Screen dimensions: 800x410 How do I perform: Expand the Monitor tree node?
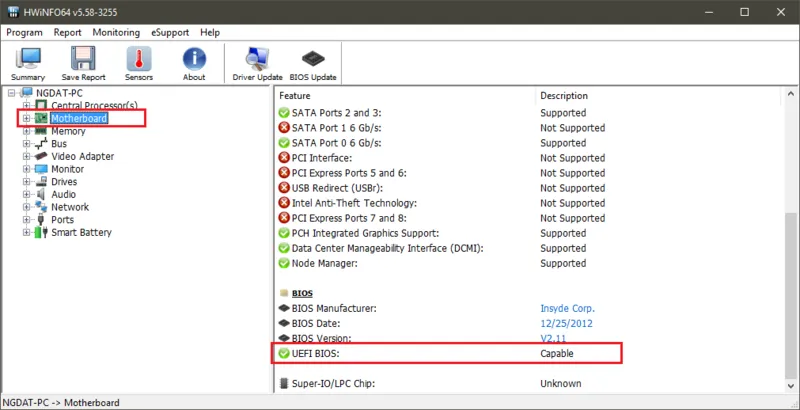coord(26,169)
